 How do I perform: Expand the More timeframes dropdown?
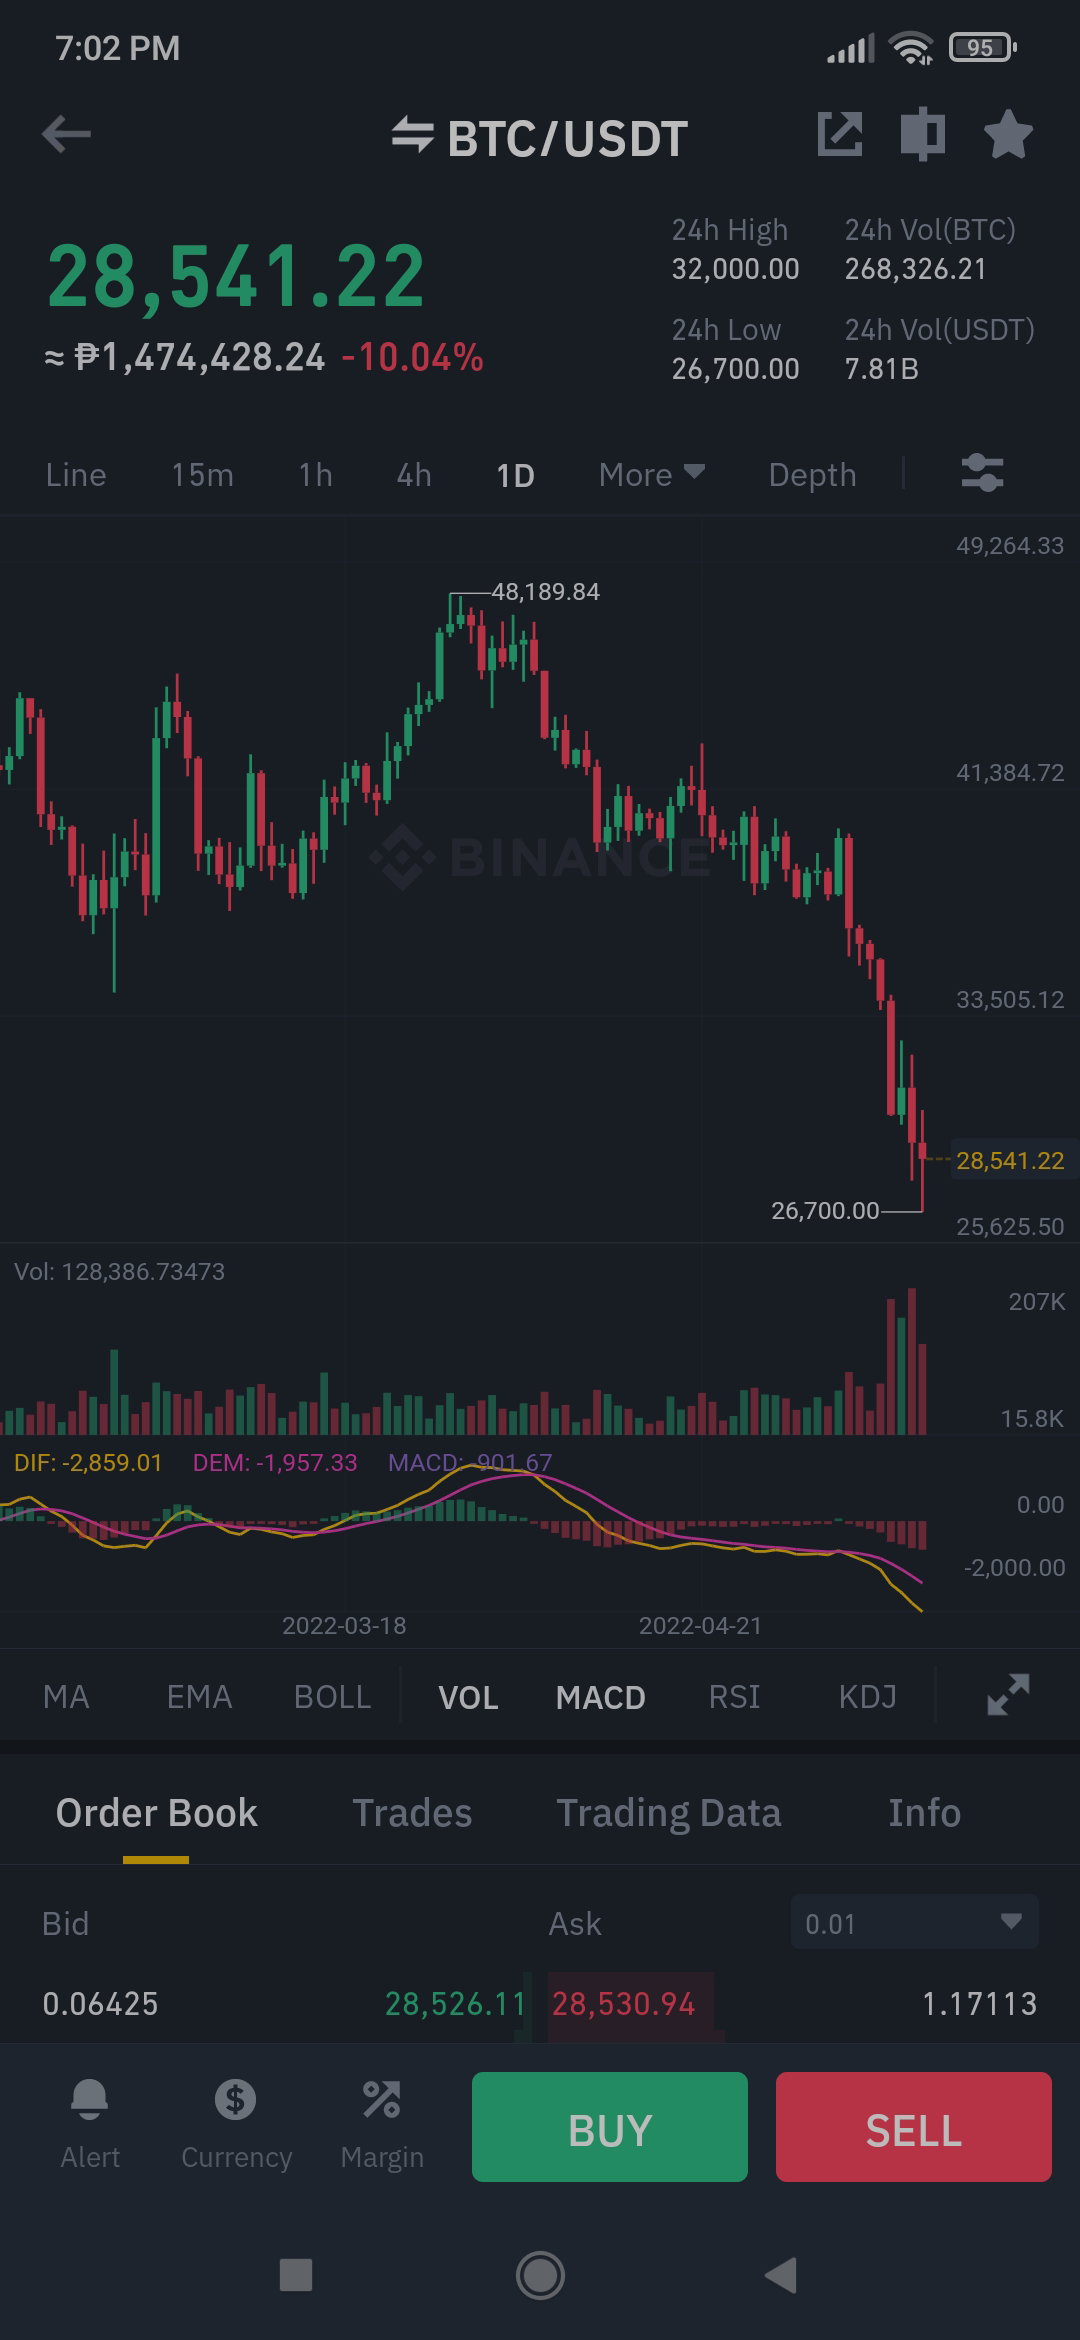coord(652,474)
